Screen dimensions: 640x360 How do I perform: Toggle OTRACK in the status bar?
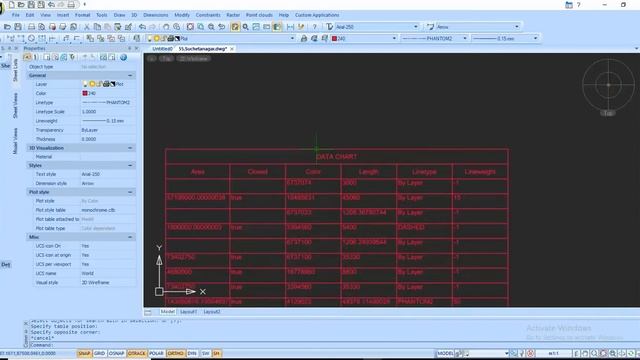pyautogui.click(x=137, y=353)
